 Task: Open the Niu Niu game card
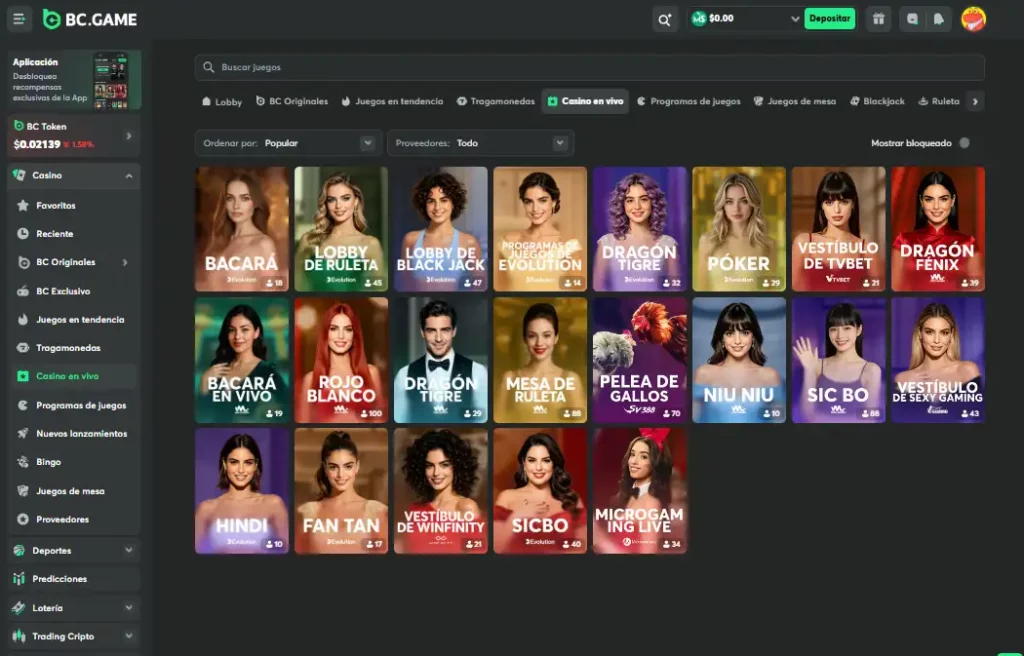coord(739,360)
